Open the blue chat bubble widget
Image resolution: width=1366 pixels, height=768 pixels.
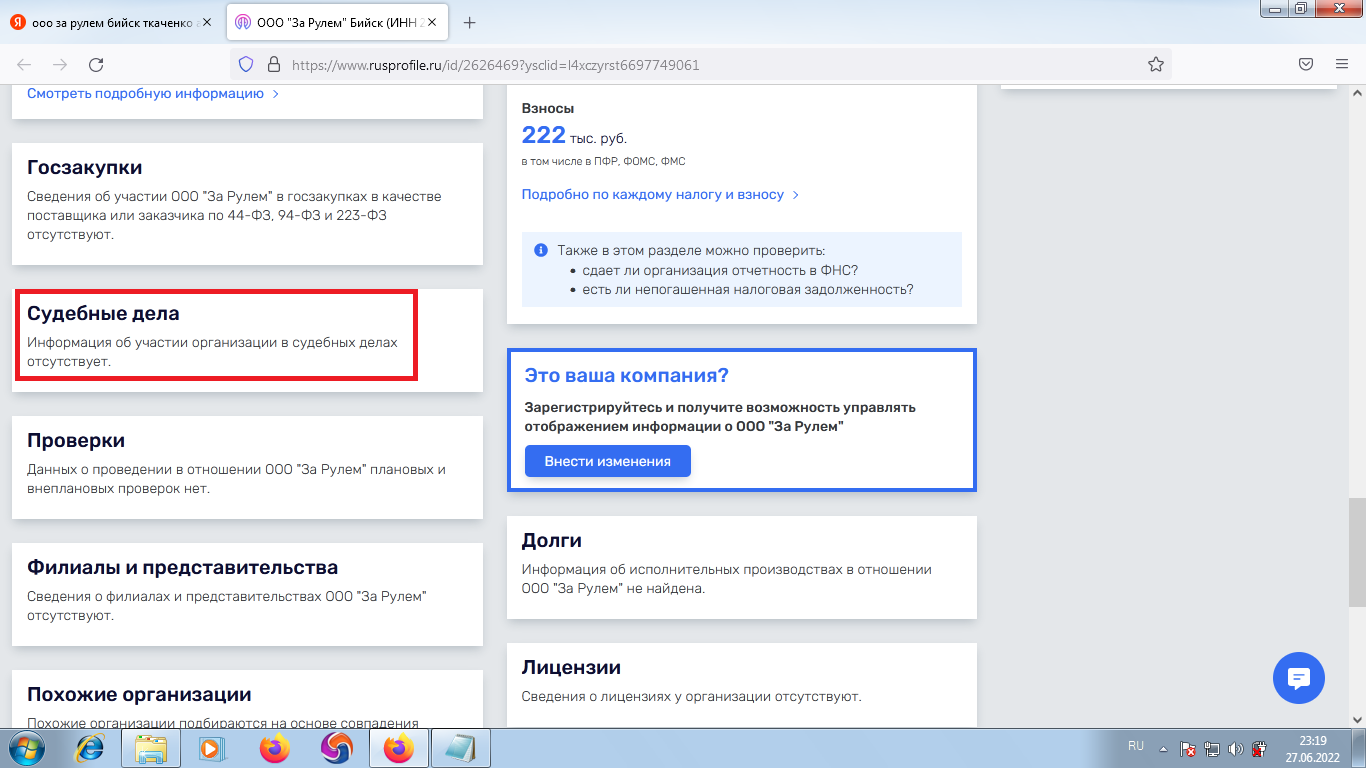pos(1298,678)
